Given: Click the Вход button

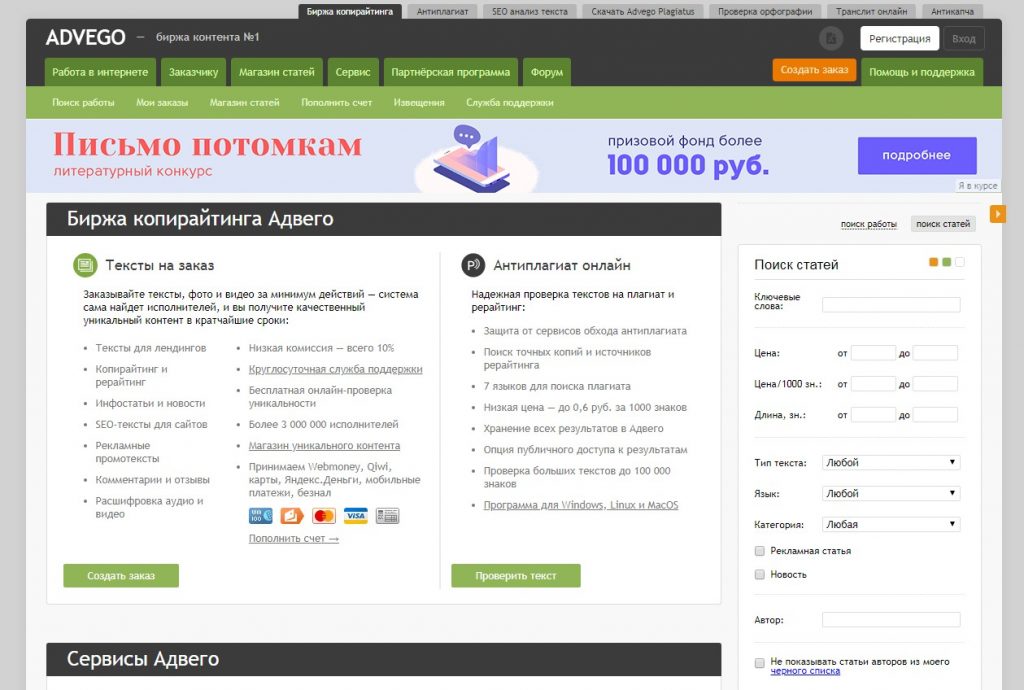Looking at the screenshot, I should (x=963, y=39).
